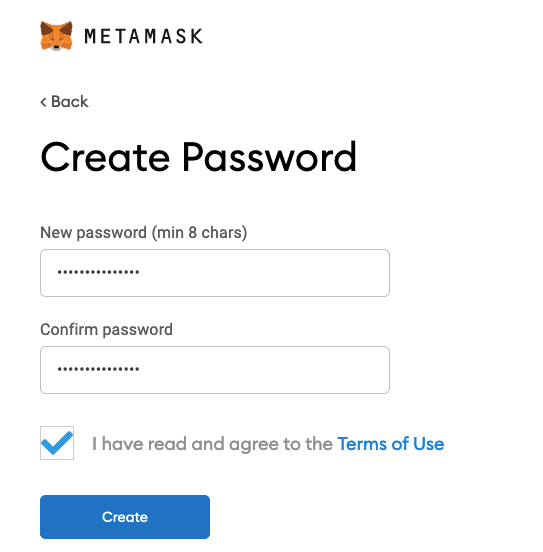Image resolution: width=543 pixels, height=552 pixels.
Task: Submit the form via the blue Create button label
Action: click(125, 517)
